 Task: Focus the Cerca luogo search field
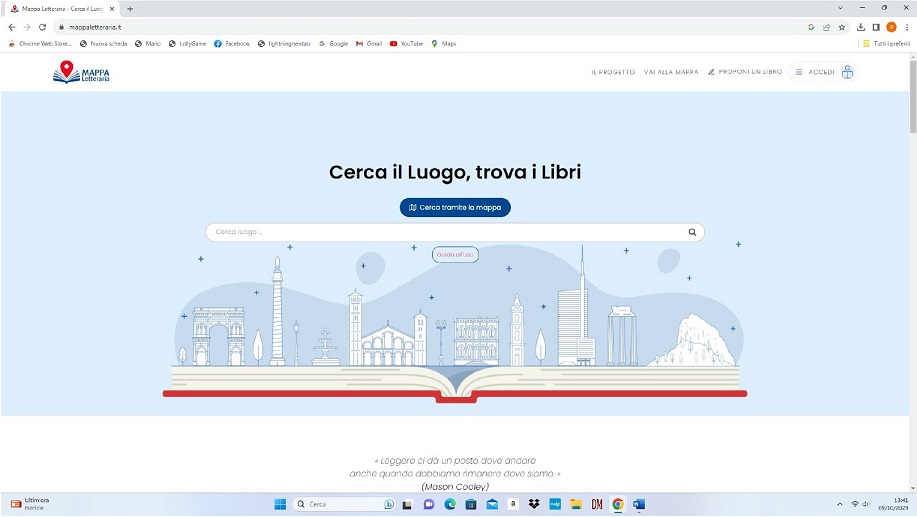pyautogui.click(x=447, y=232)
